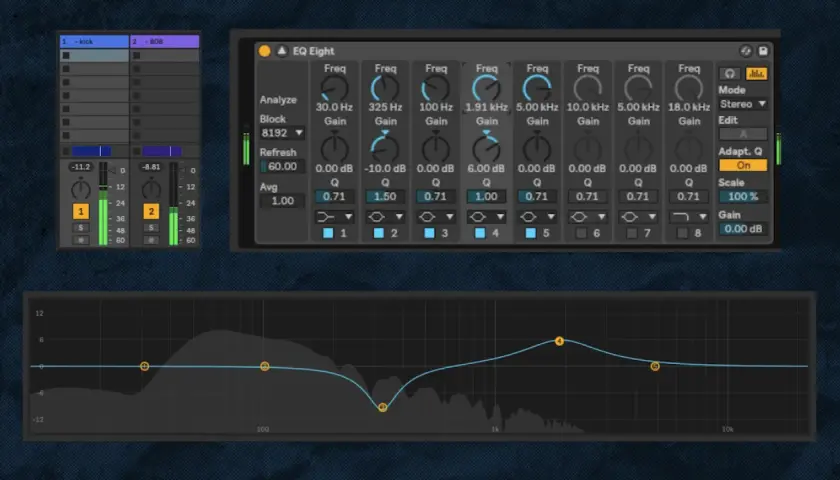The height and width of the screenshot is (480, 840).
Task: Select the 808 track header
Action: [165, 41]
